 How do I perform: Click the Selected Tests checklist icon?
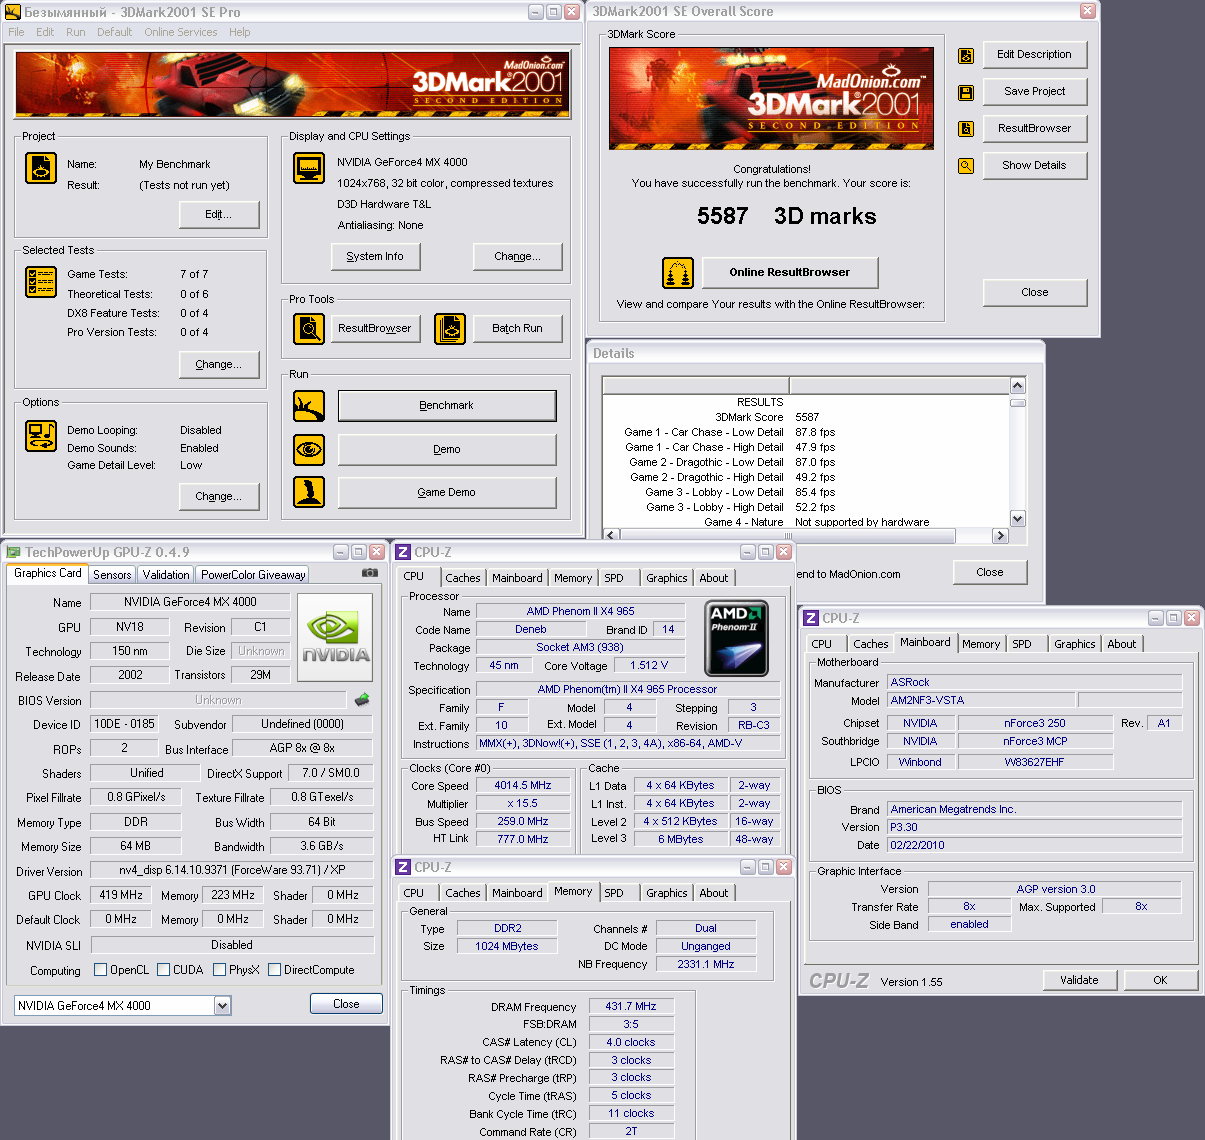[x=41, y=282]
